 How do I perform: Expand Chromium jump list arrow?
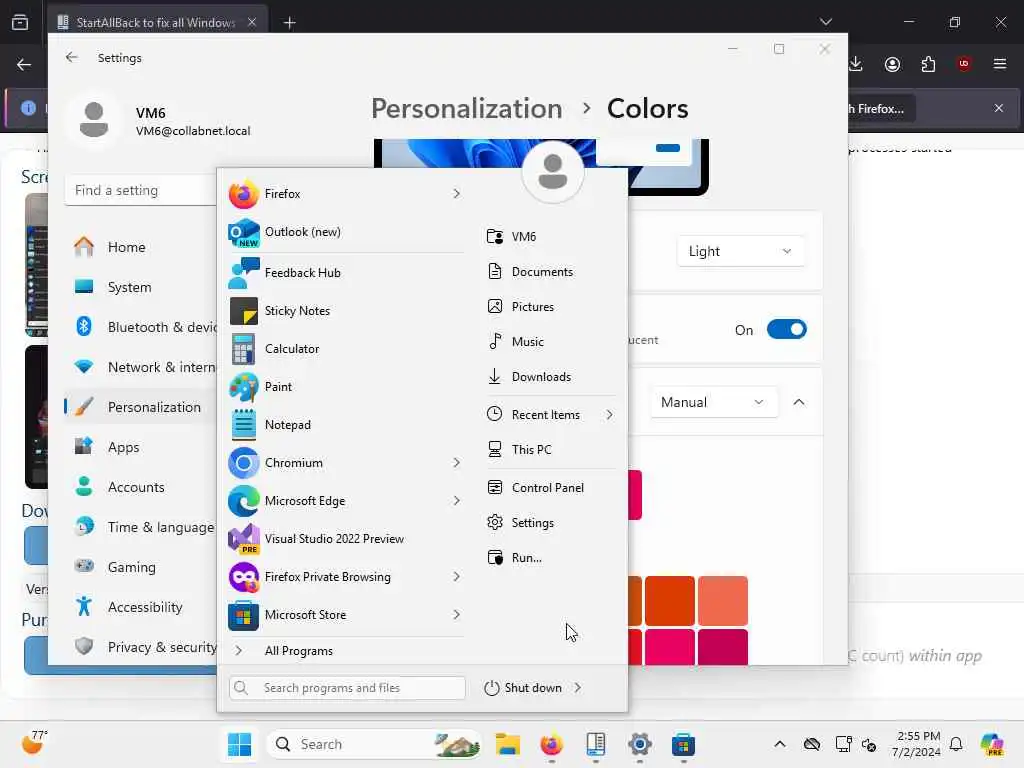tap(456, 462)
